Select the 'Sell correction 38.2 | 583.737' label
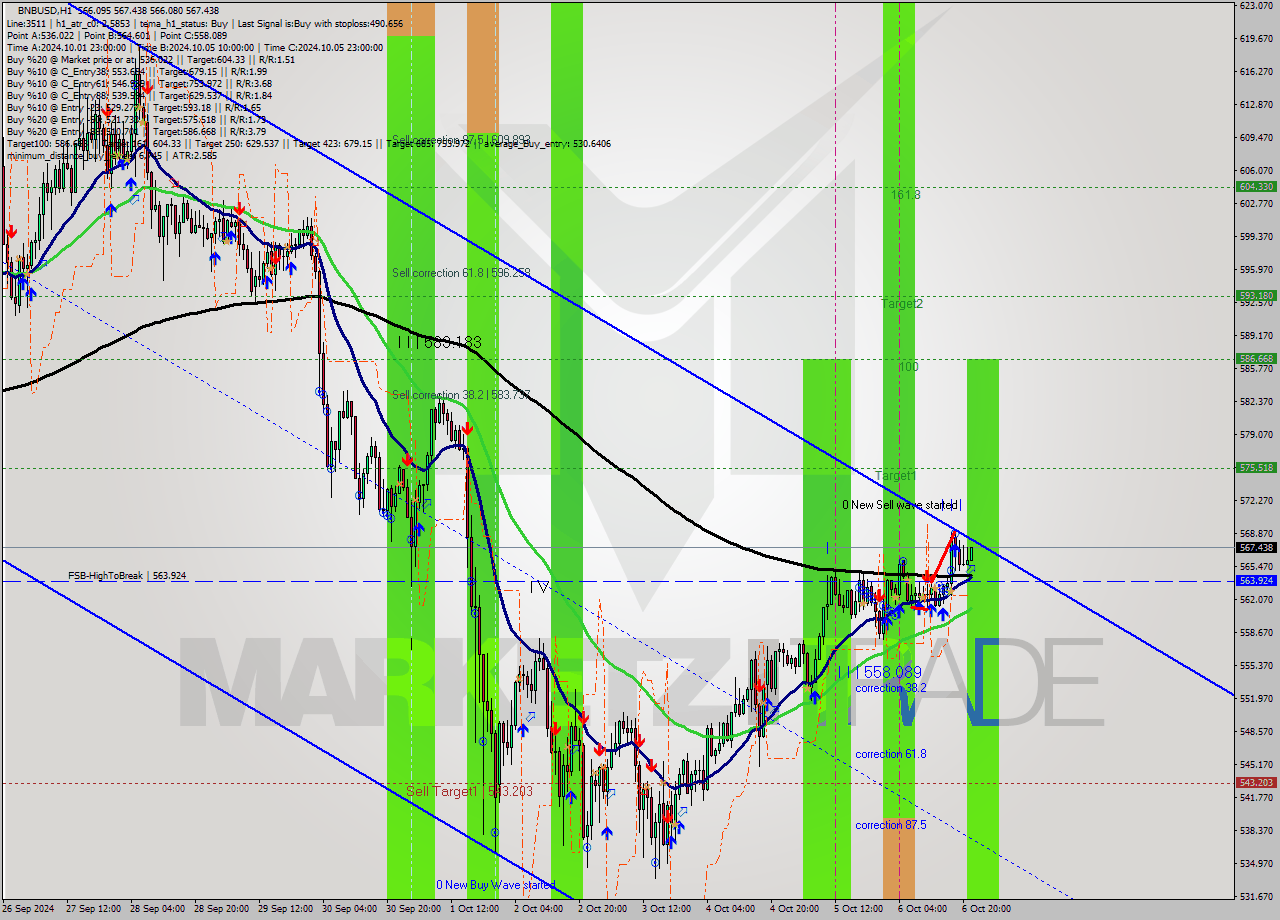 coord(461,395)
